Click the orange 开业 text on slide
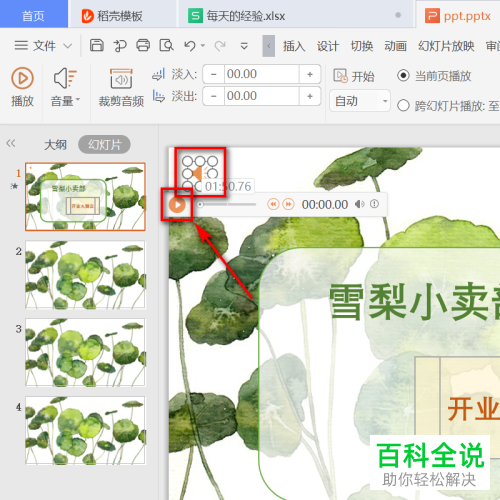Viewport: 500px width, 500px height. [474, 409]
